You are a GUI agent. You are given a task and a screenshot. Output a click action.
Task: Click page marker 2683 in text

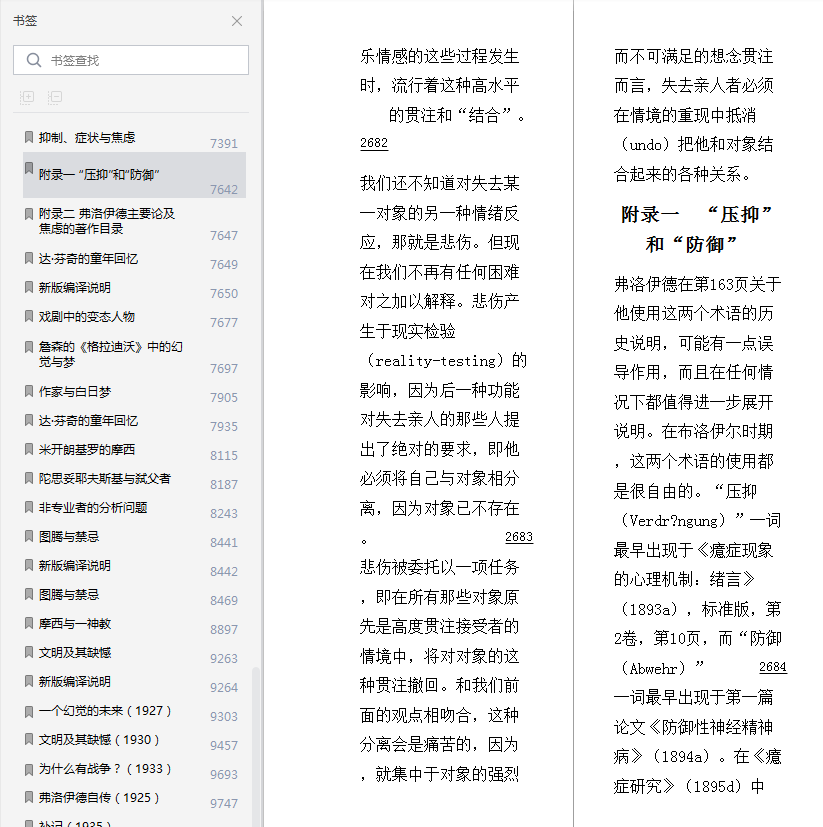pos(519,537)
